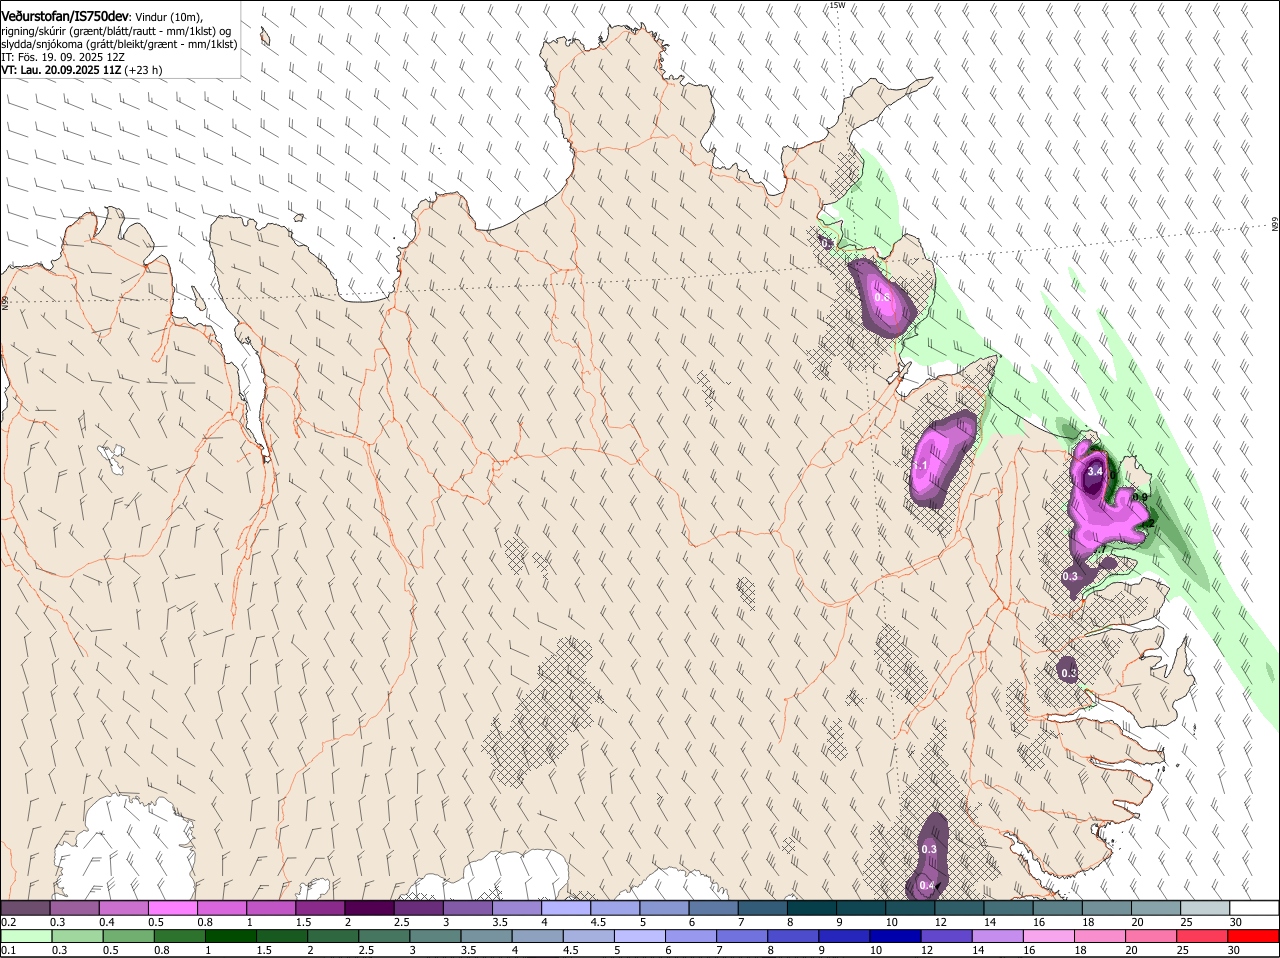Click the 3.4 precipitation value on the map
This screenshot has width=1280, height=958.
point(1094,471)
